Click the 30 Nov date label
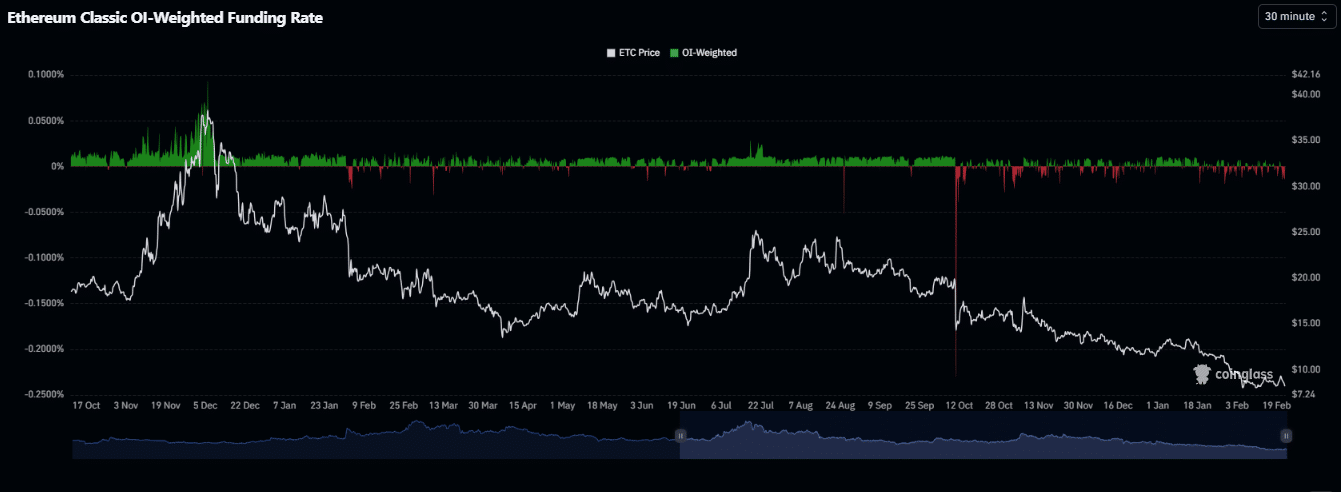The height and width of the screenshot is (492, 1341). point(1078,406)
